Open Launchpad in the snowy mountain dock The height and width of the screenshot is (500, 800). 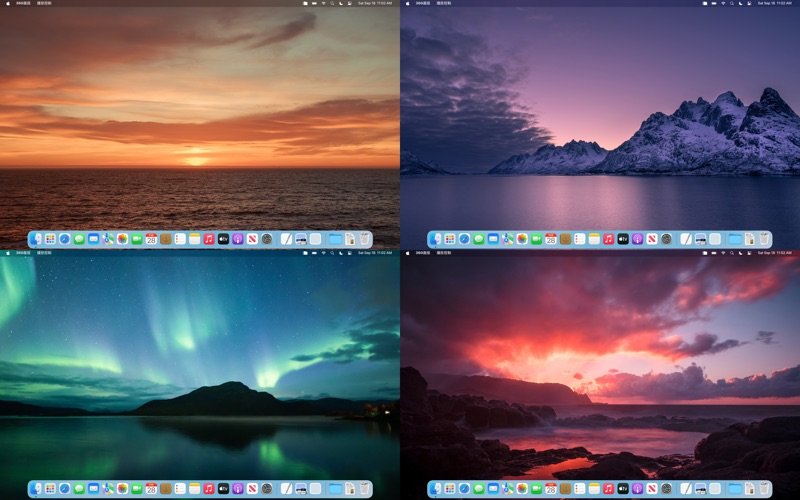tap(450, 239)
